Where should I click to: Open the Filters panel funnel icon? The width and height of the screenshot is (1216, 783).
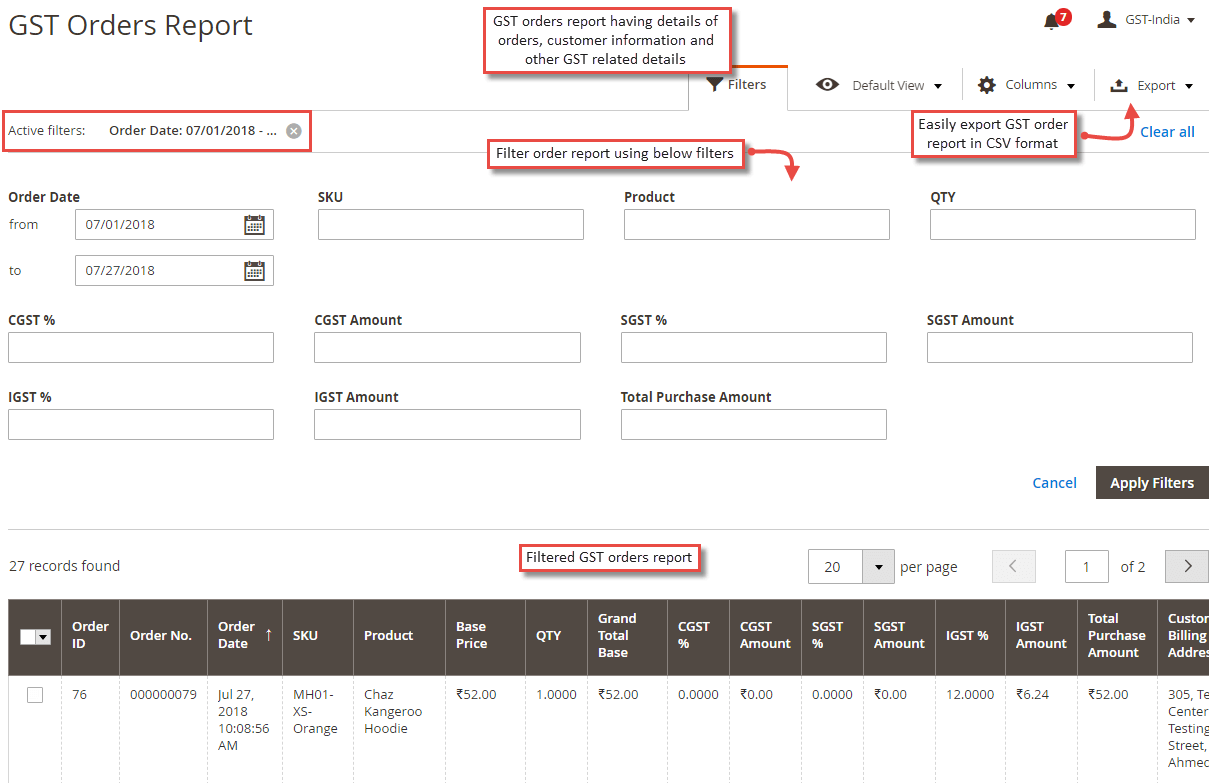[716, 84]
